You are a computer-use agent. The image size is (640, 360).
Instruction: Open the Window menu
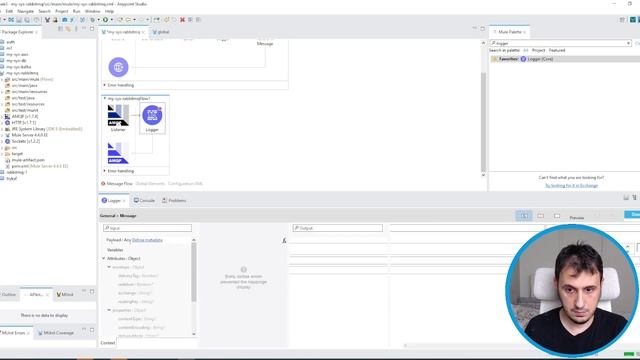(x=92, y=11)
